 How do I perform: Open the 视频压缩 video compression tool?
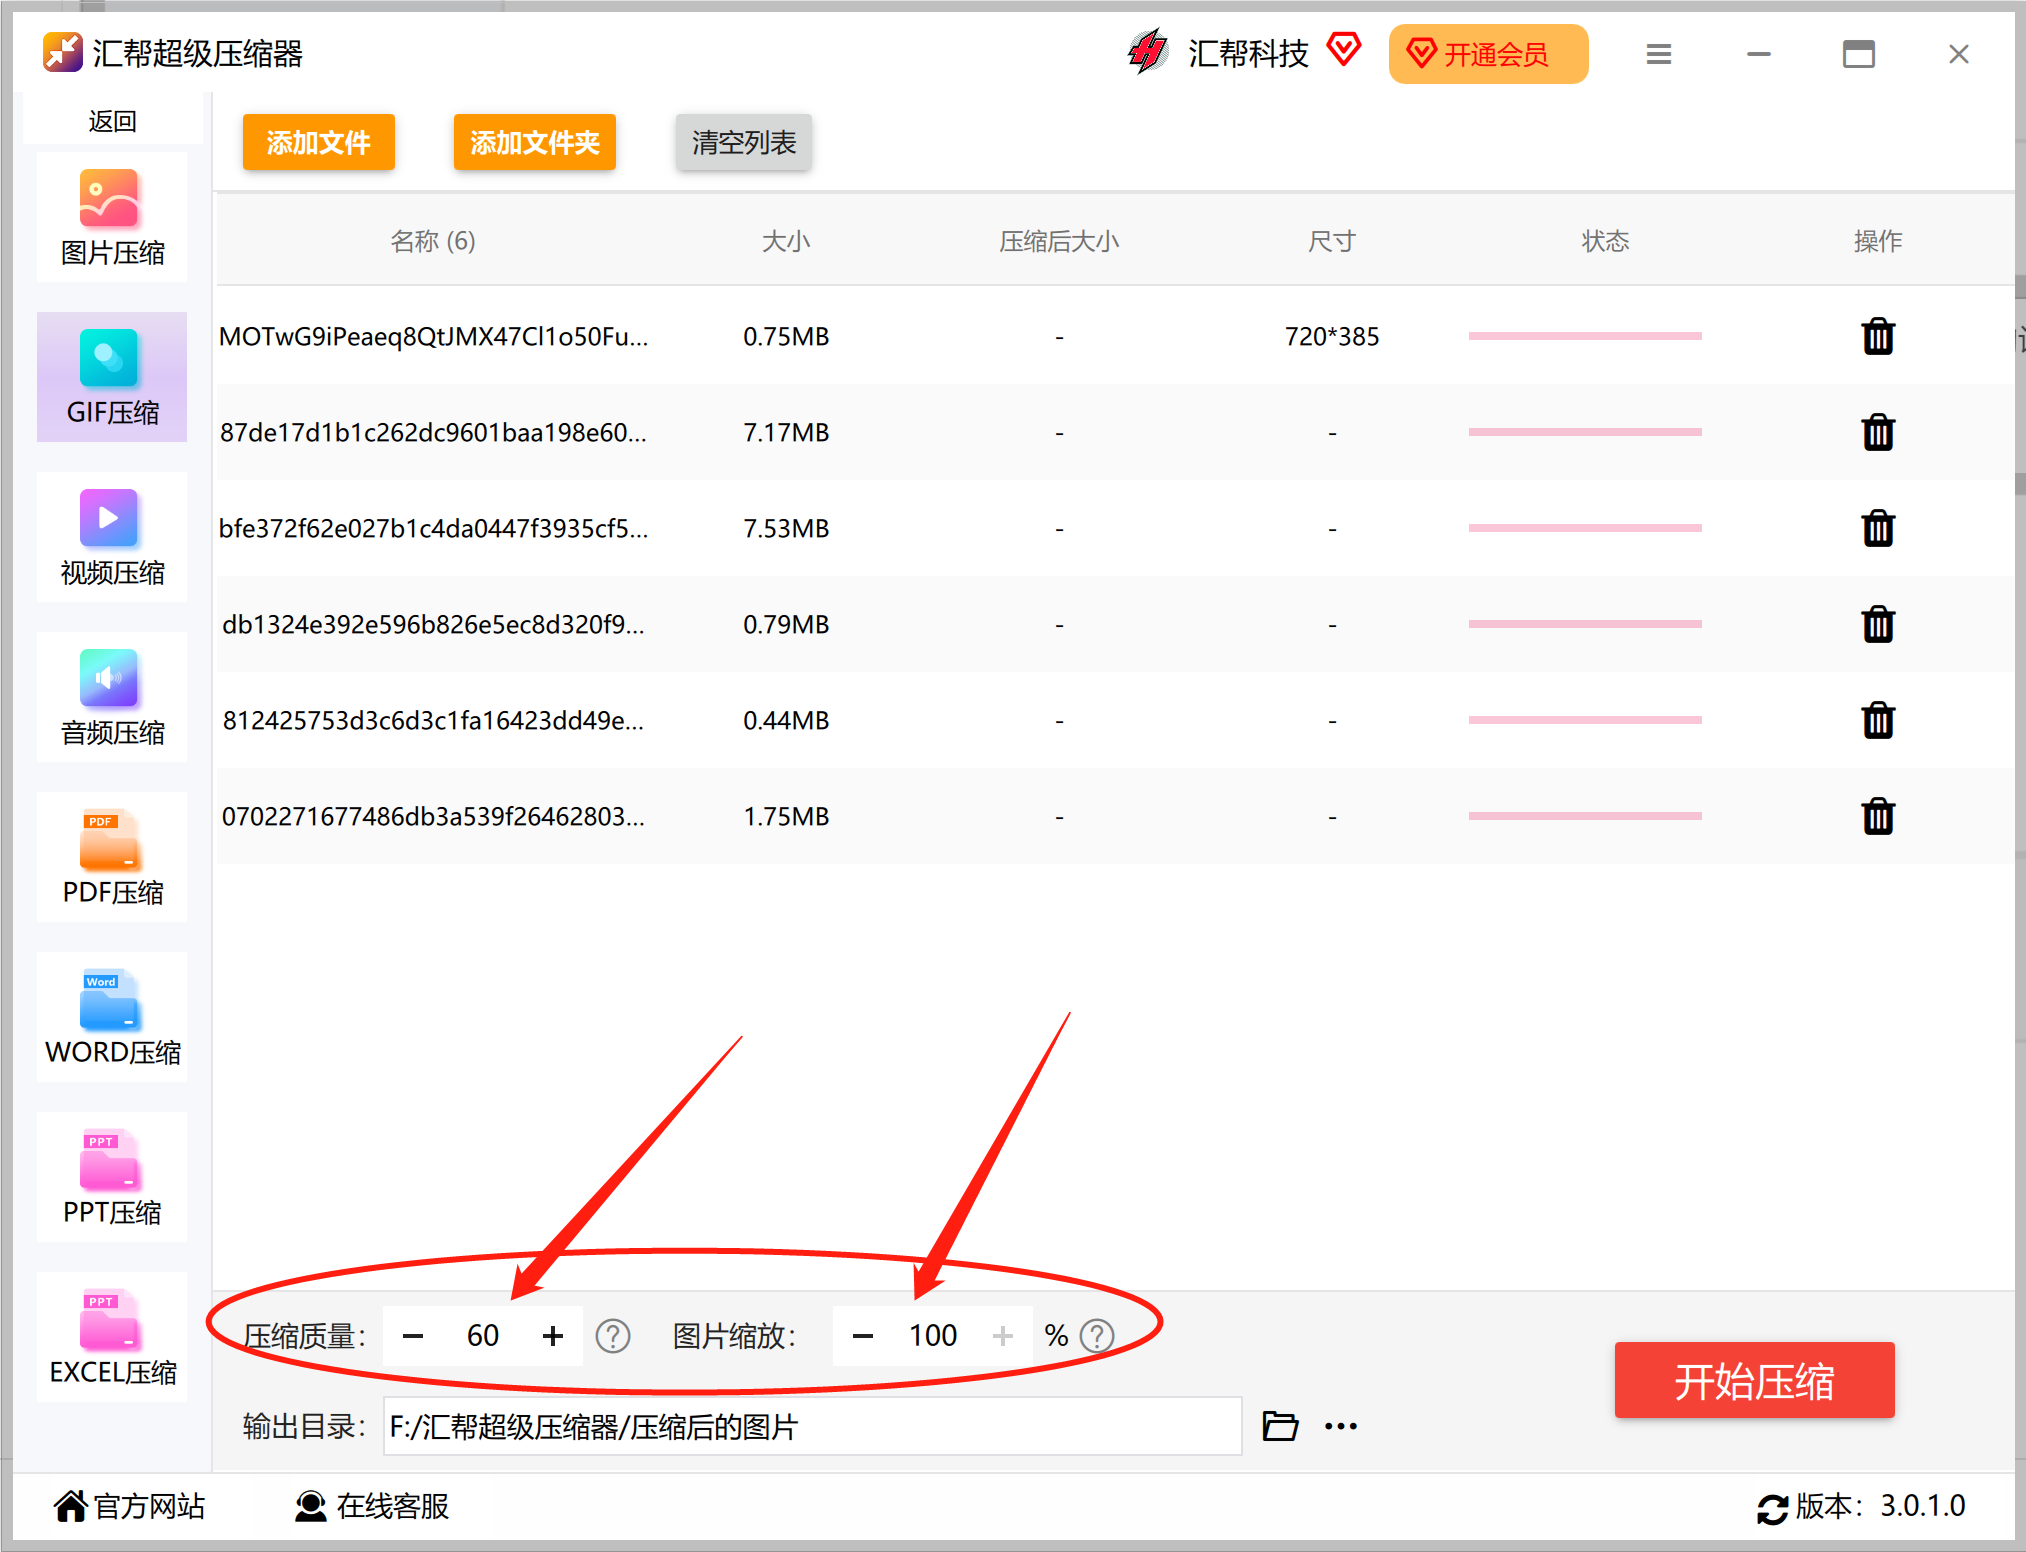112,537
